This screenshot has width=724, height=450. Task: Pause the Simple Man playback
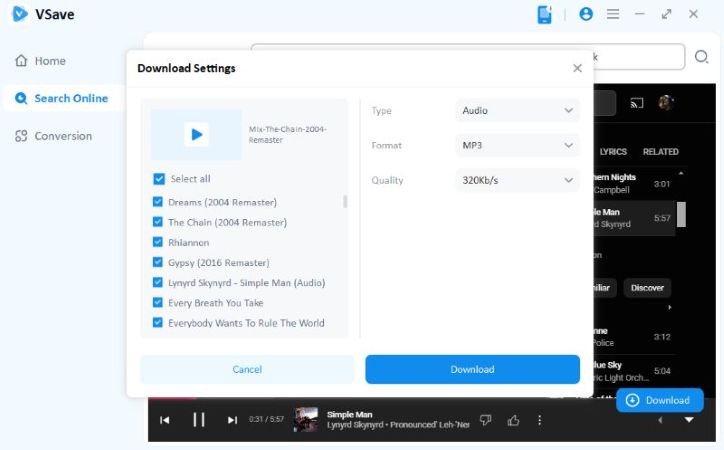(199, 420)
